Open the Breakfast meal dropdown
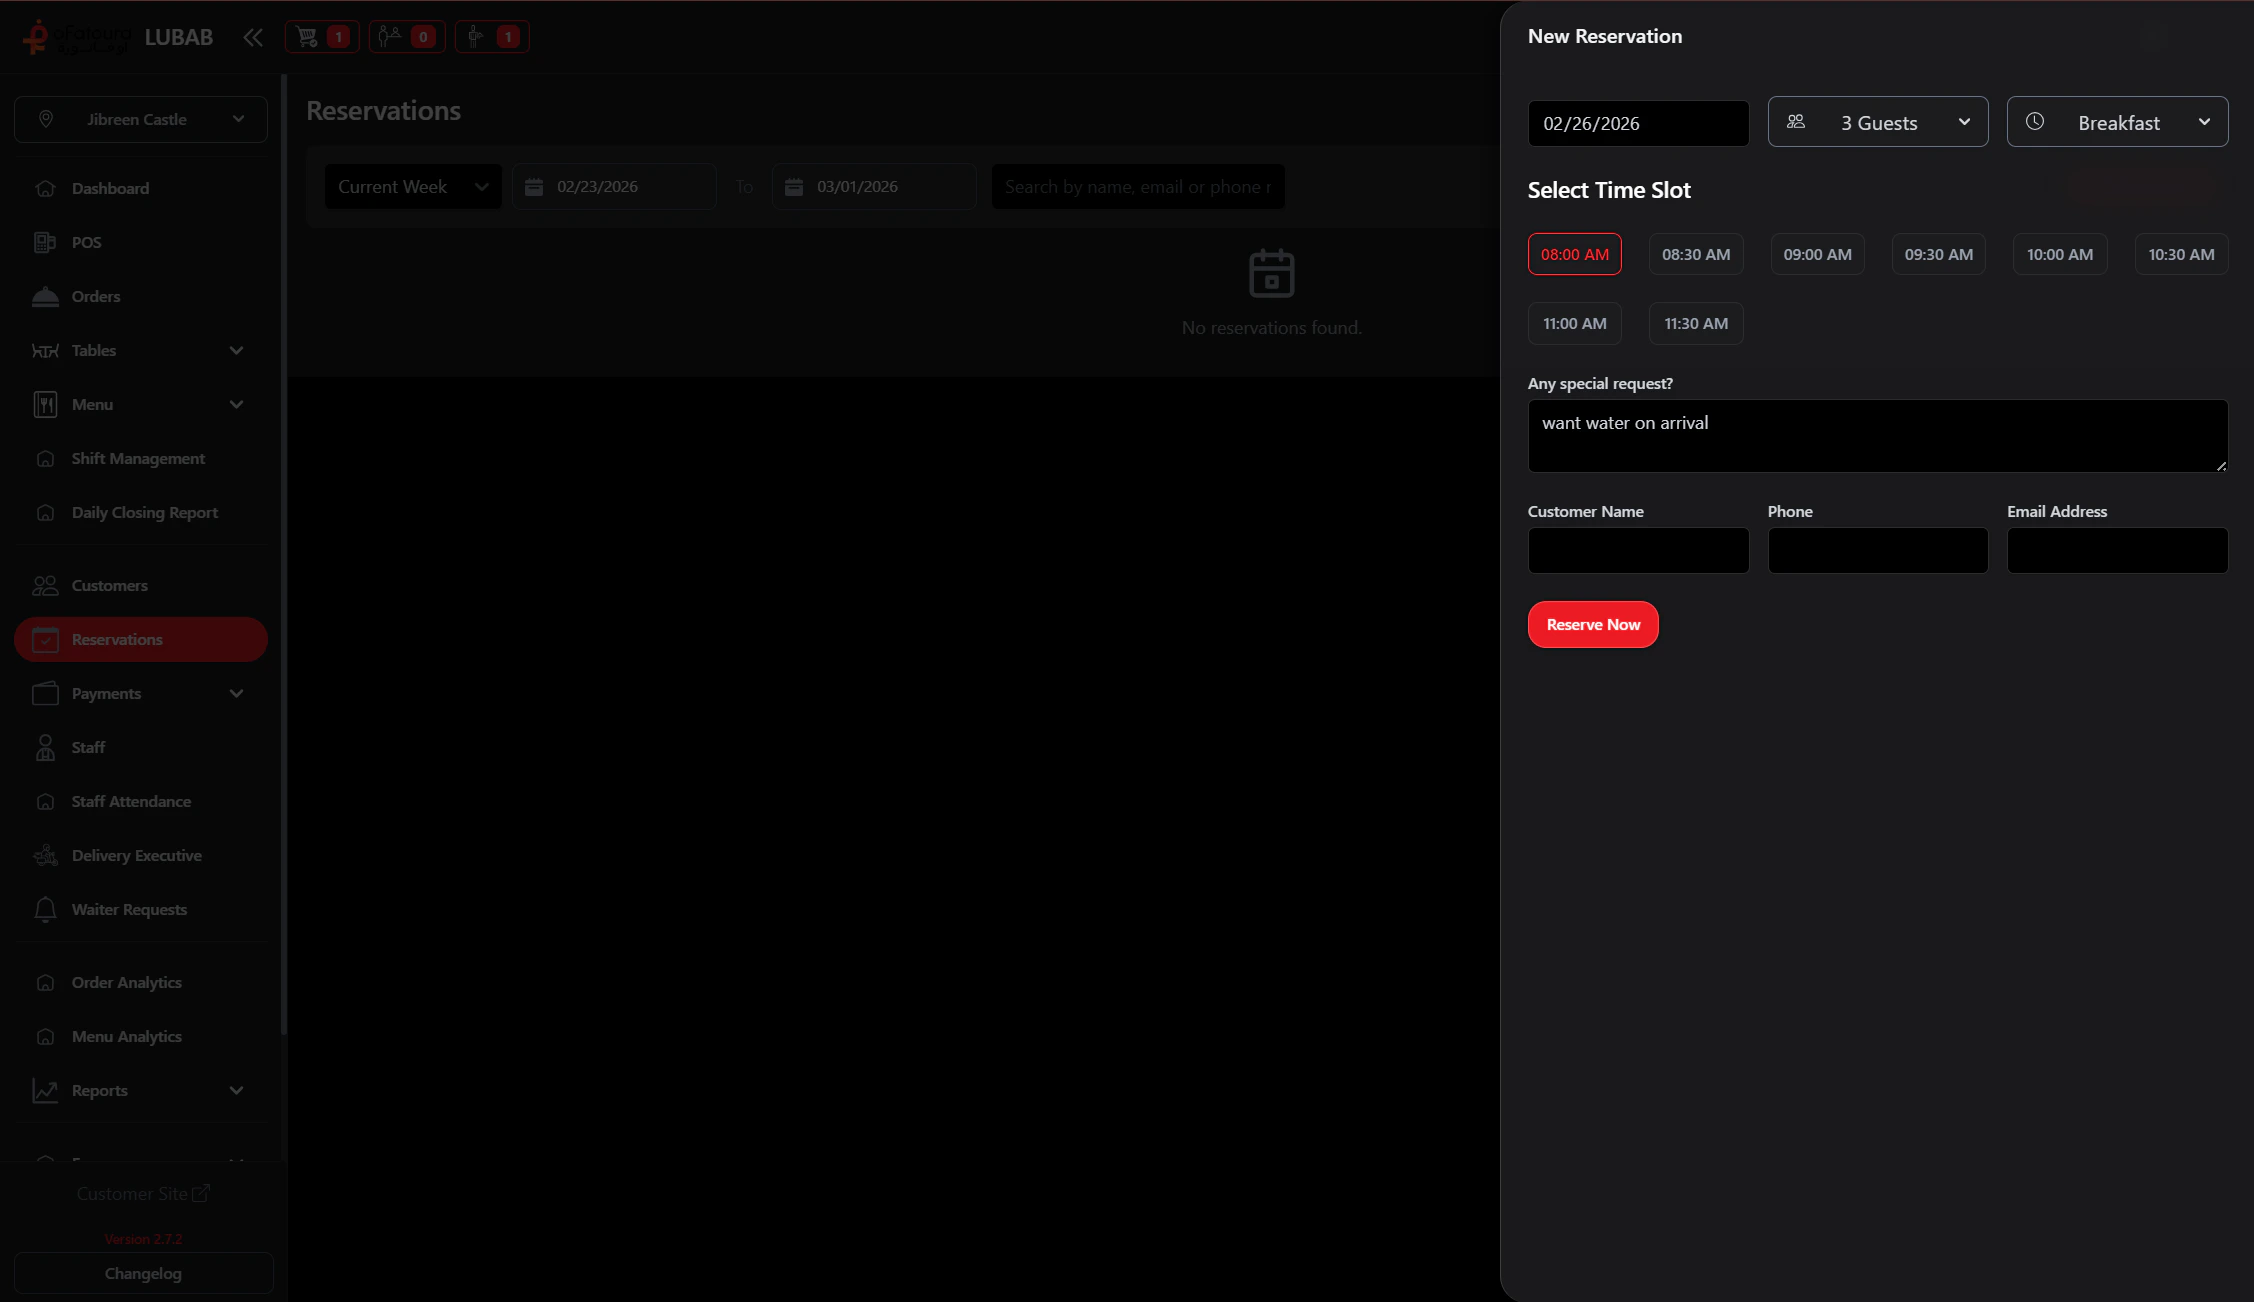 tap(2118, 122)
